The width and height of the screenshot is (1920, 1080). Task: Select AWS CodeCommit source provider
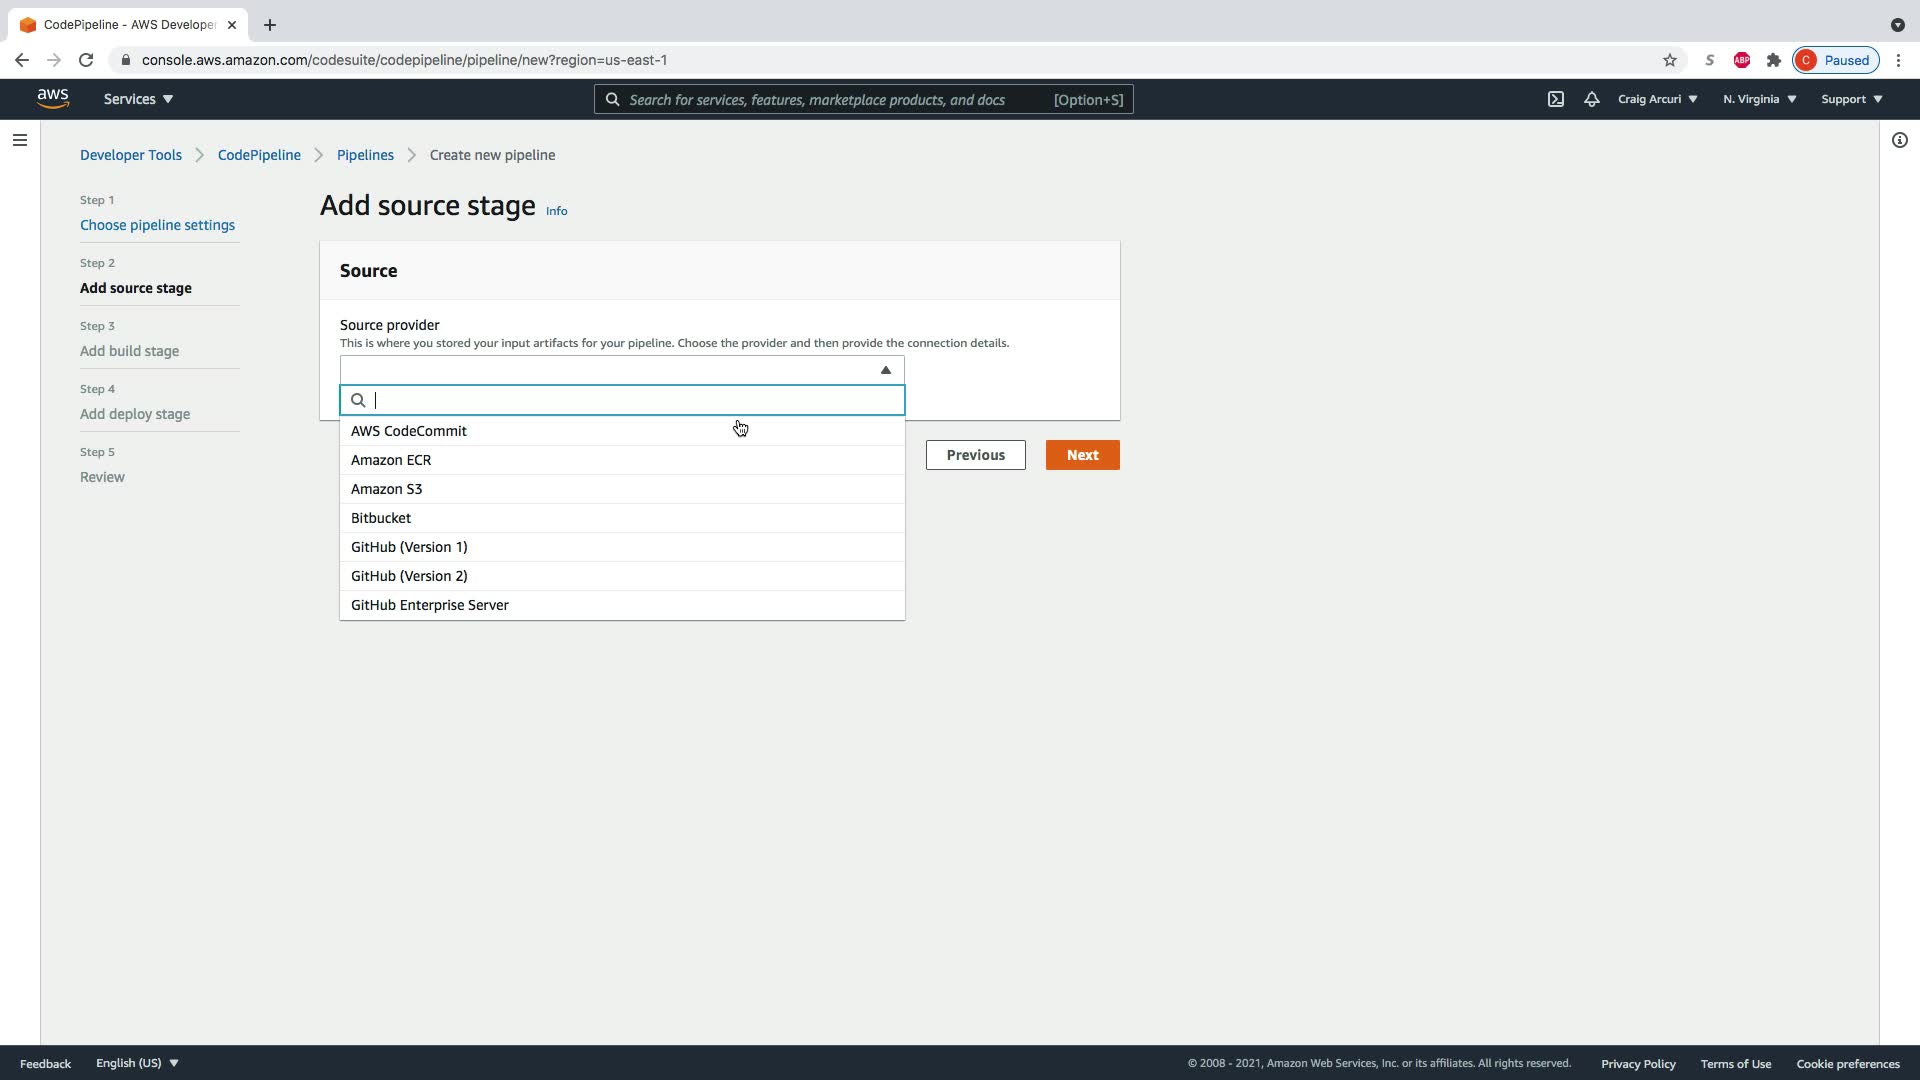pos(409,431)
